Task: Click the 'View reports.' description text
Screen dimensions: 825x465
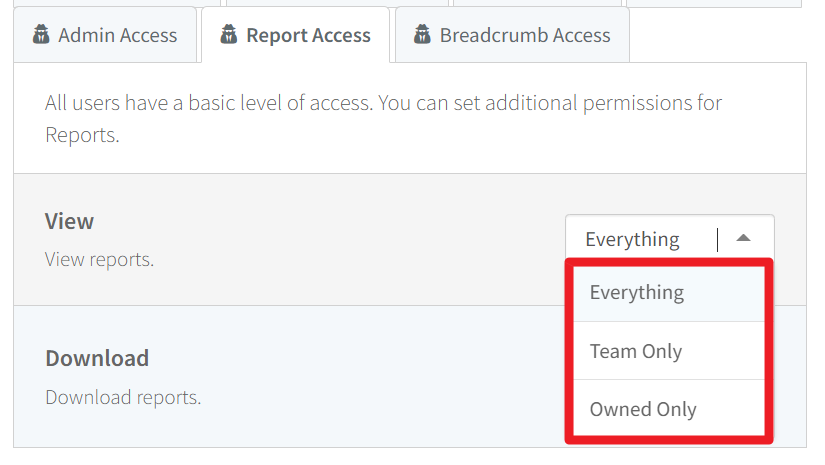Action: (99, 259)
